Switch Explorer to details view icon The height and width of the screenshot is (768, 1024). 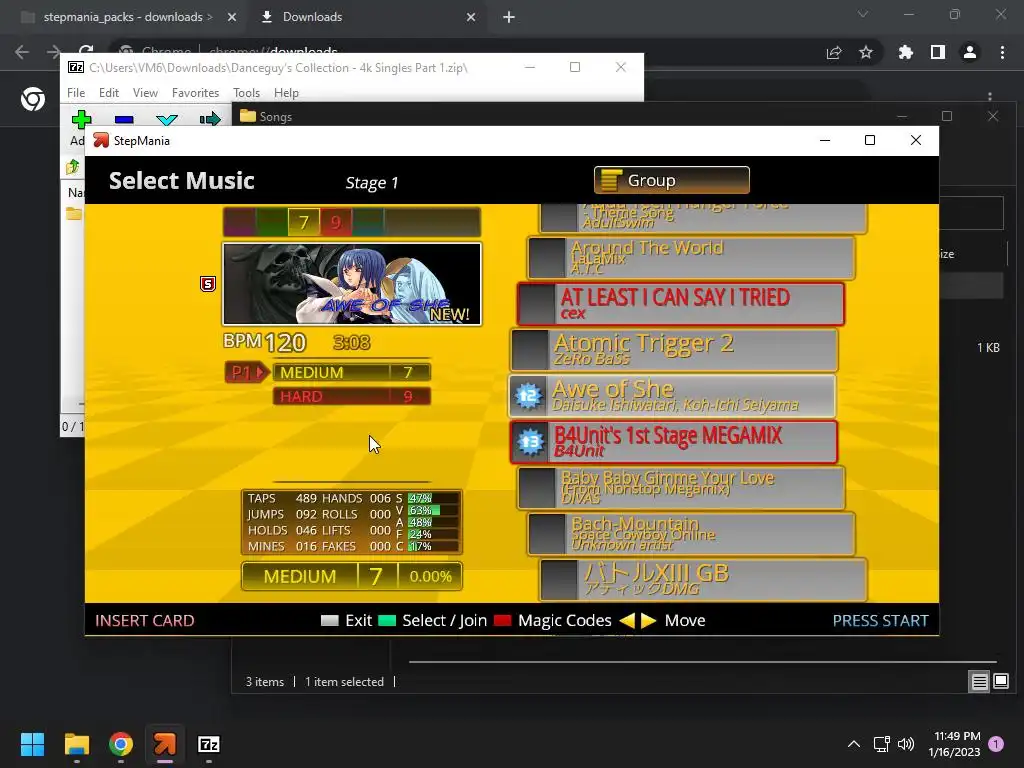(980, 682)
